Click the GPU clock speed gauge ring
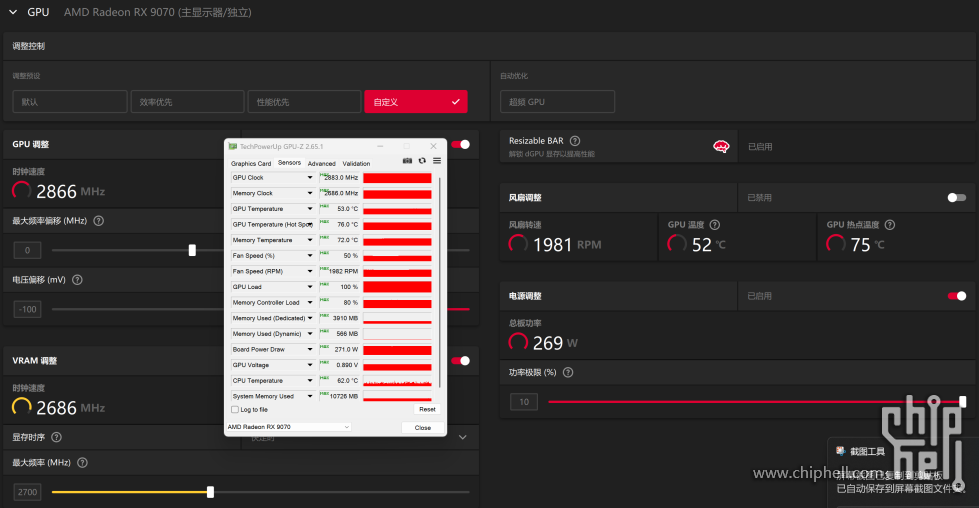Viewport: 979px width, 508px height. (x=22, y=191)
